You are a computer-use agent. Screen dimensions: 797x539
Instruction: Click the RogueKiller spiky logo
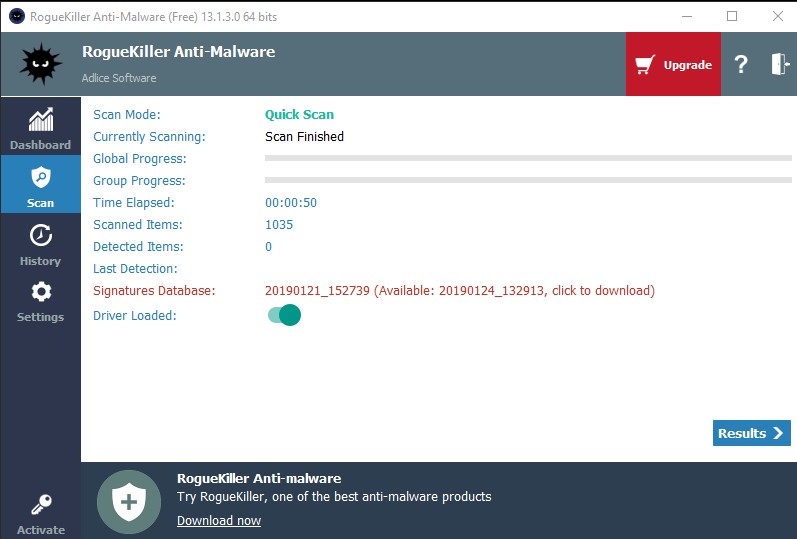[x=41, y=64]
